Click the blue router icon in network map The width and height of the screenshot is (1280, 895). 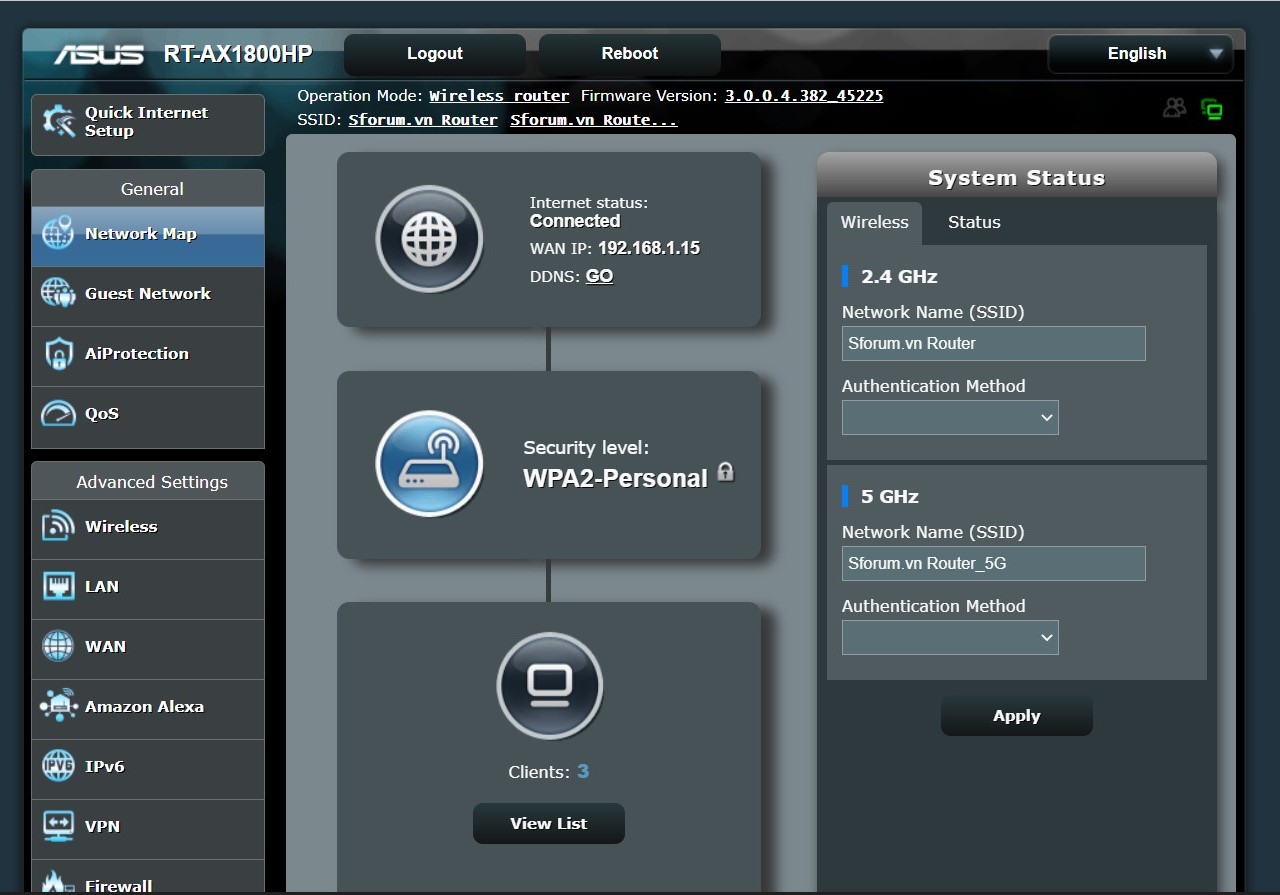429,464
